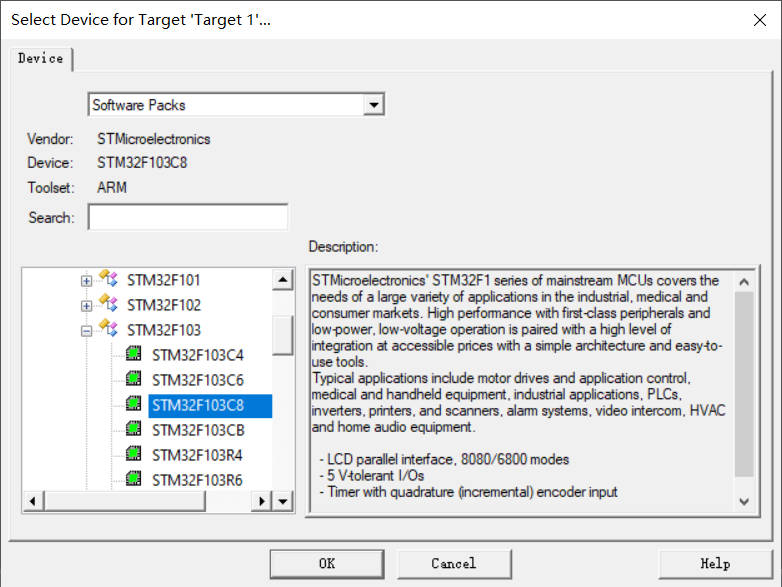Click the STM32F102 family icon
Screen dimensions: 782x587
(x=109, y=304)
